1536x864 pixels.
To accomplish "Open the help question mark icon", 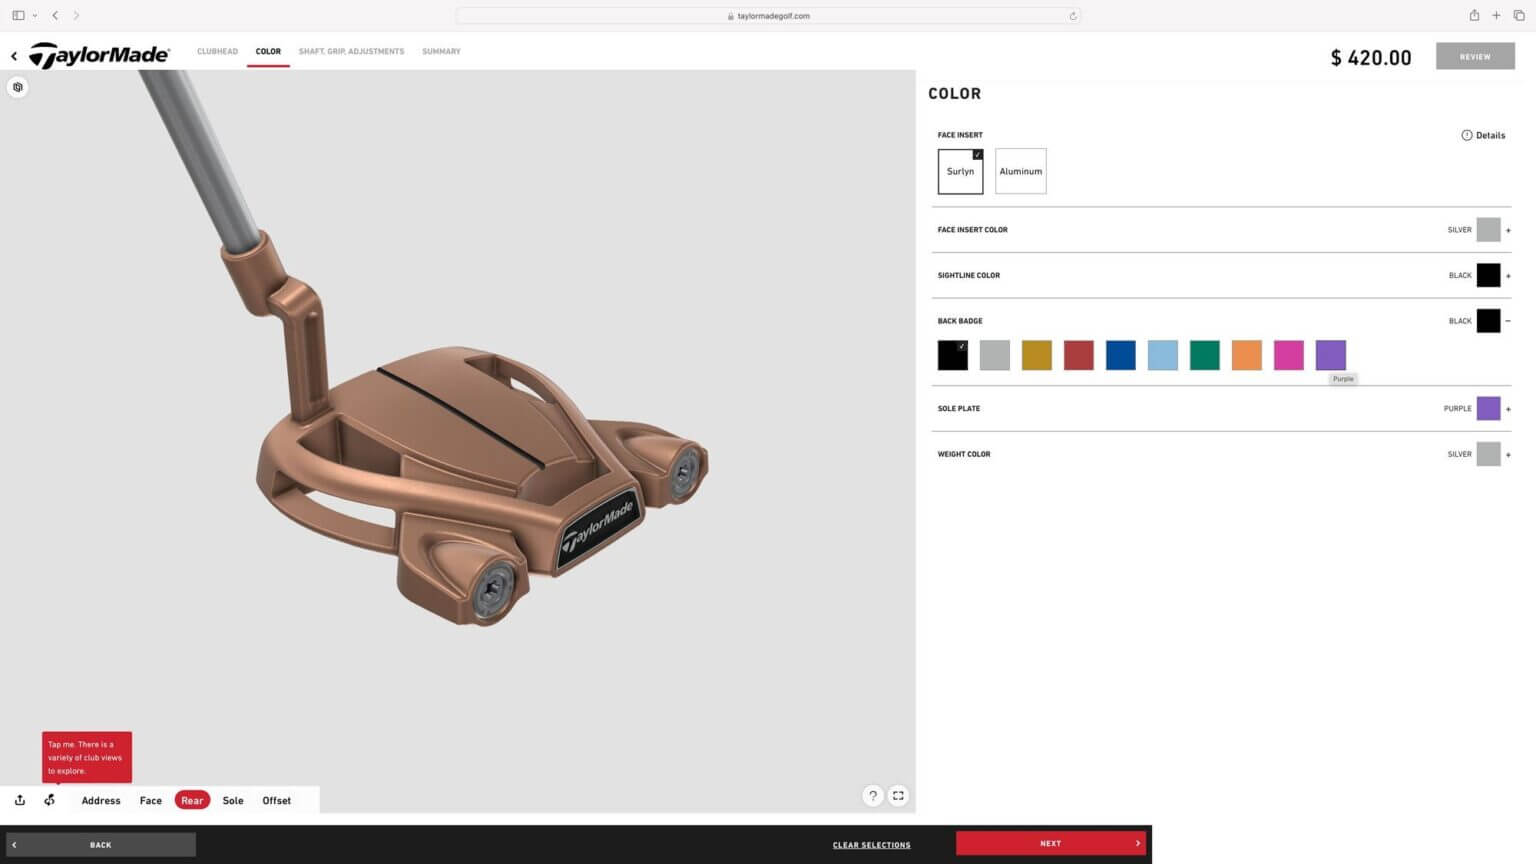I will 873,796.
